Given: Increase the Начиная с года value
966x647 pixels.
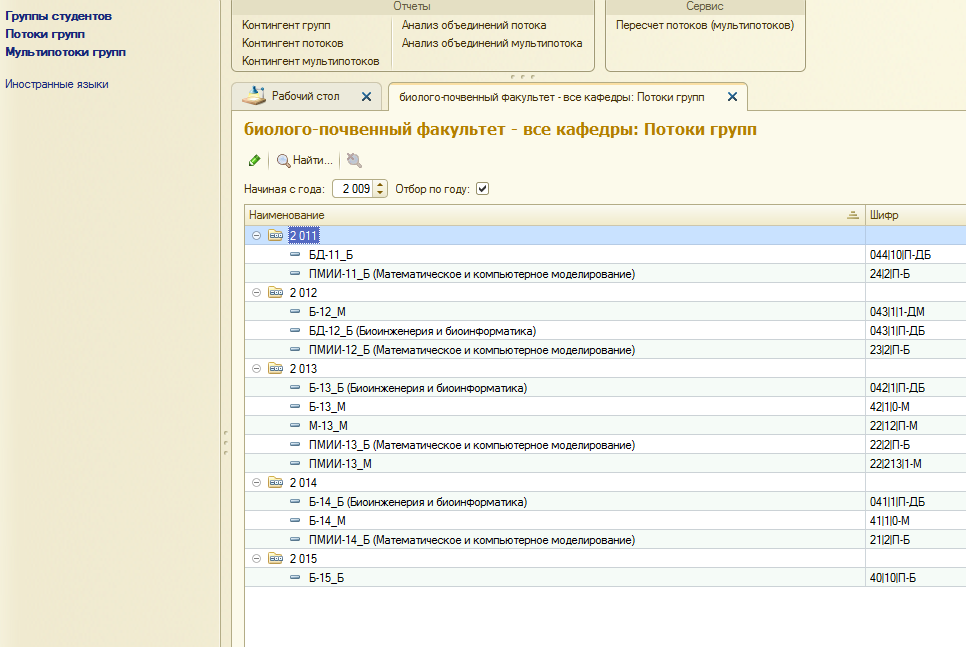Looking at the screenshot, I should point(381,185).
